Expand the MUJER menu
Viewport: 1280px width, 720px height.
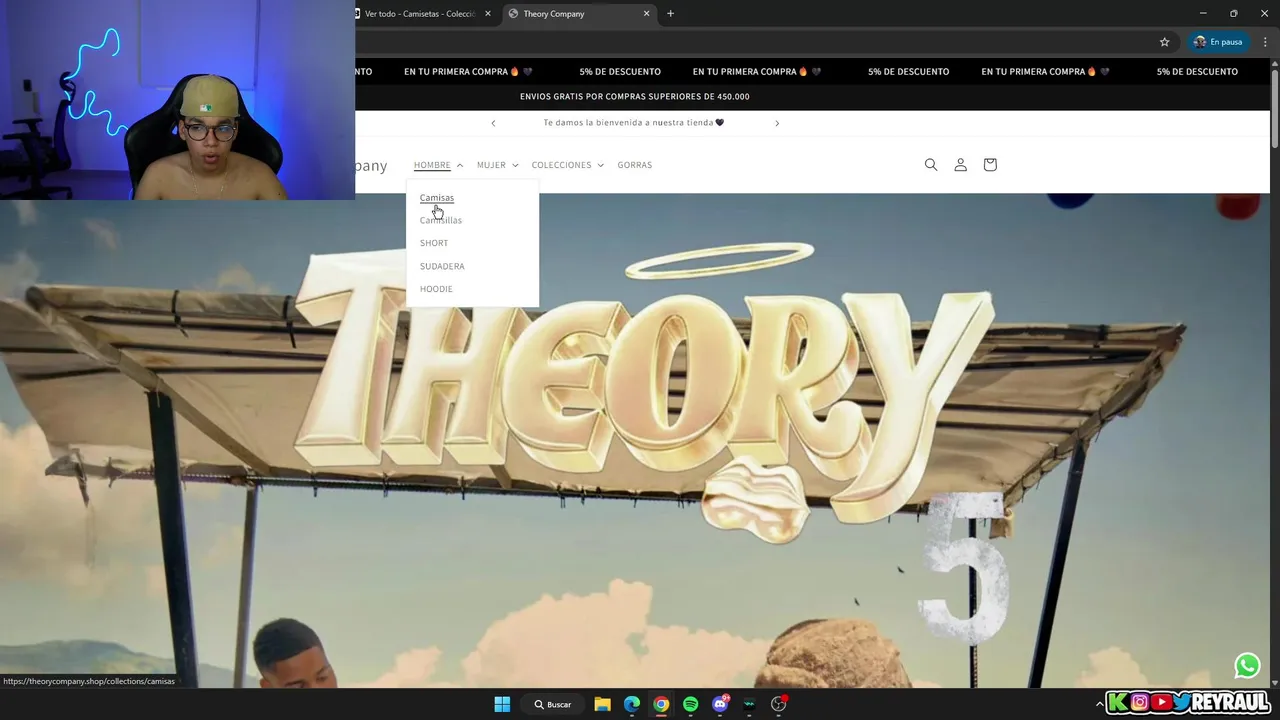tap(497, 165)
